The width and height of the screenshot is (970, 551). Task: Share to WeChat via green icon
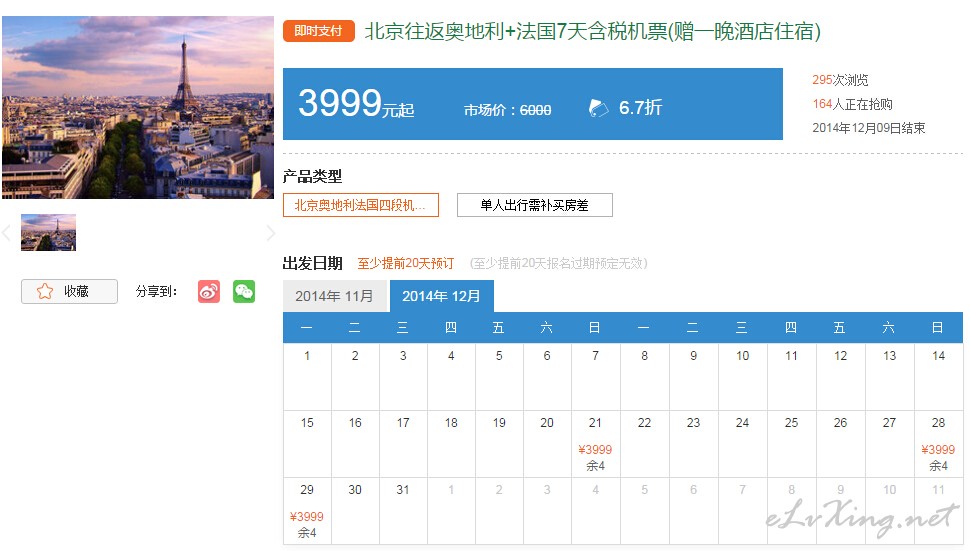coord(244,291)
